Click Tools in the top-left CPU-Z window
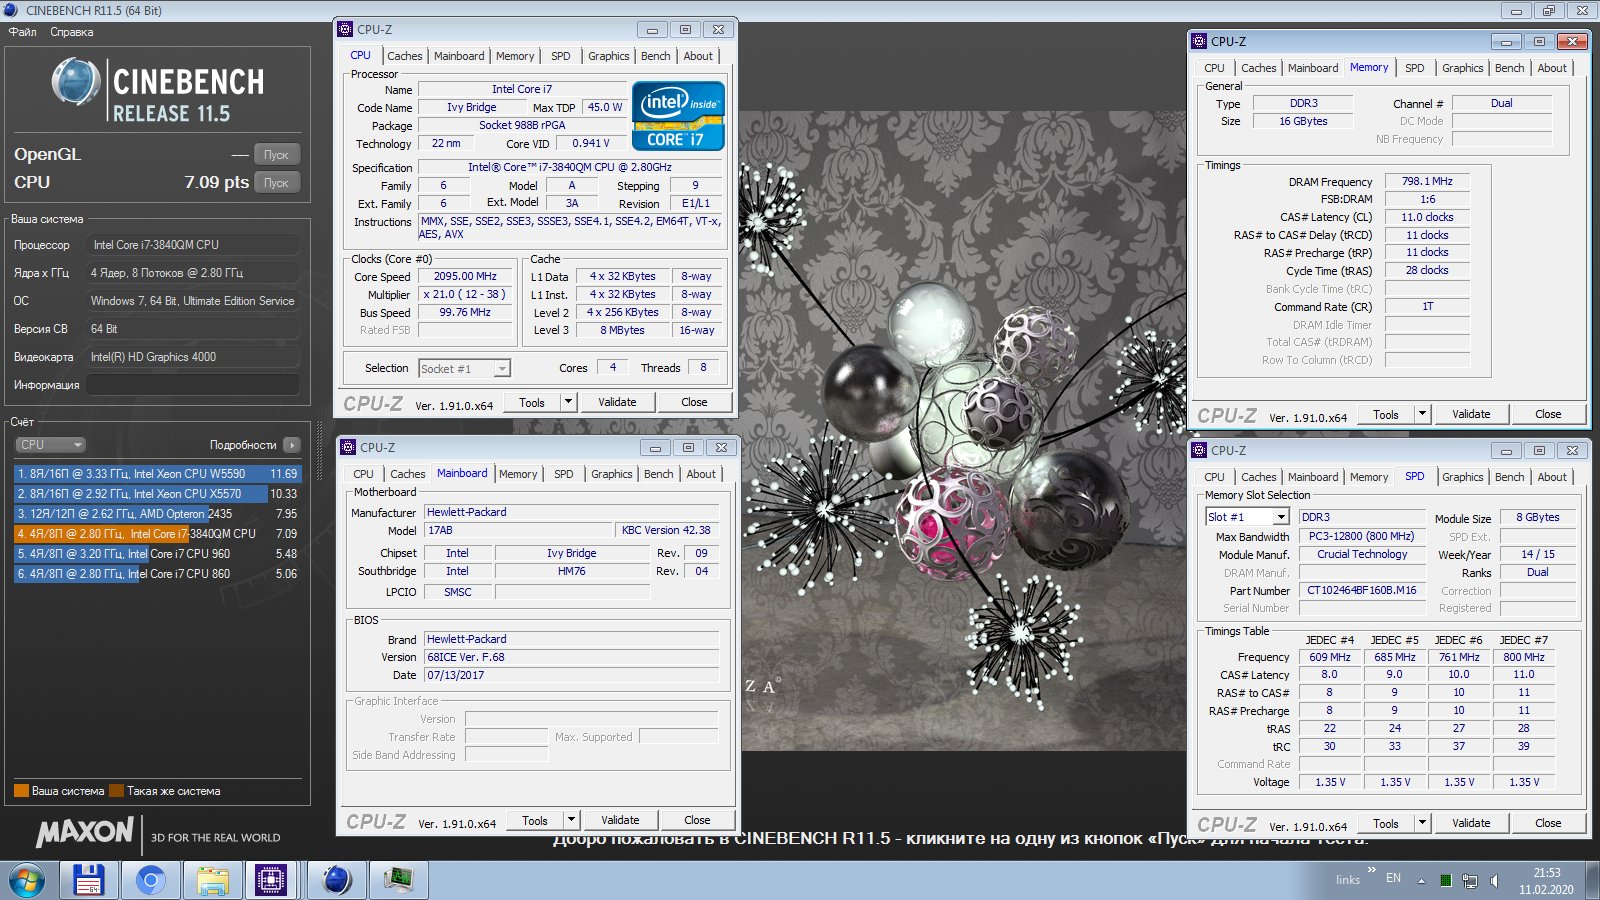 click(532, 402)
